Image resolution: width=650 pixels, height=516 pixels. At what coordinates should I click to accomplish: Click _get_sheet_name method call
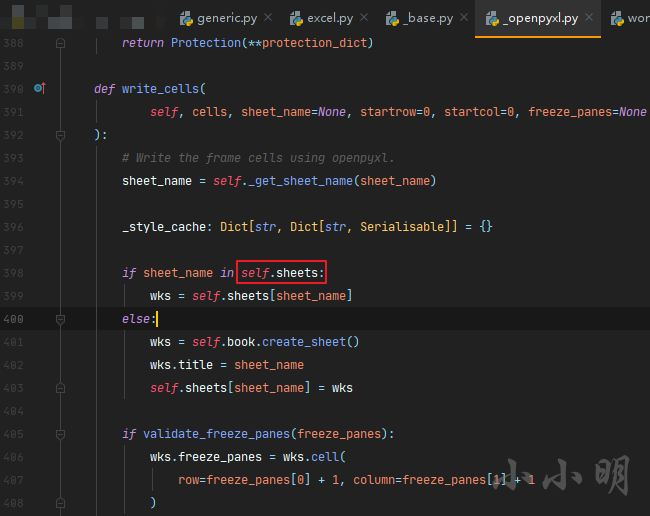pyautogui.click(x=301, y=181)
